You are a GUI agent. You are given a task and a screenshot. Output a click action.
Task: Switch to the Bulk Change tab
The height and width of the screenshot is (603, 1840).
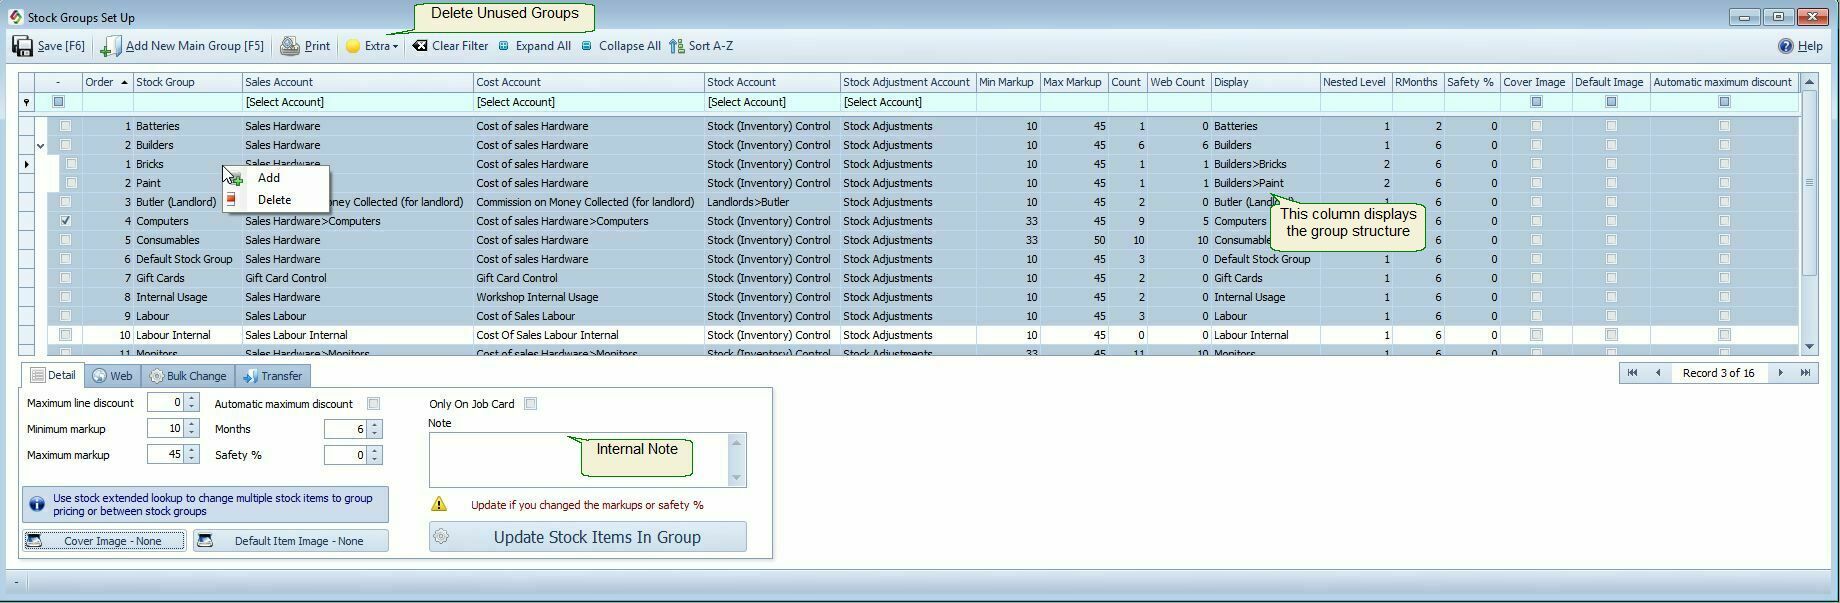point(187,376)
